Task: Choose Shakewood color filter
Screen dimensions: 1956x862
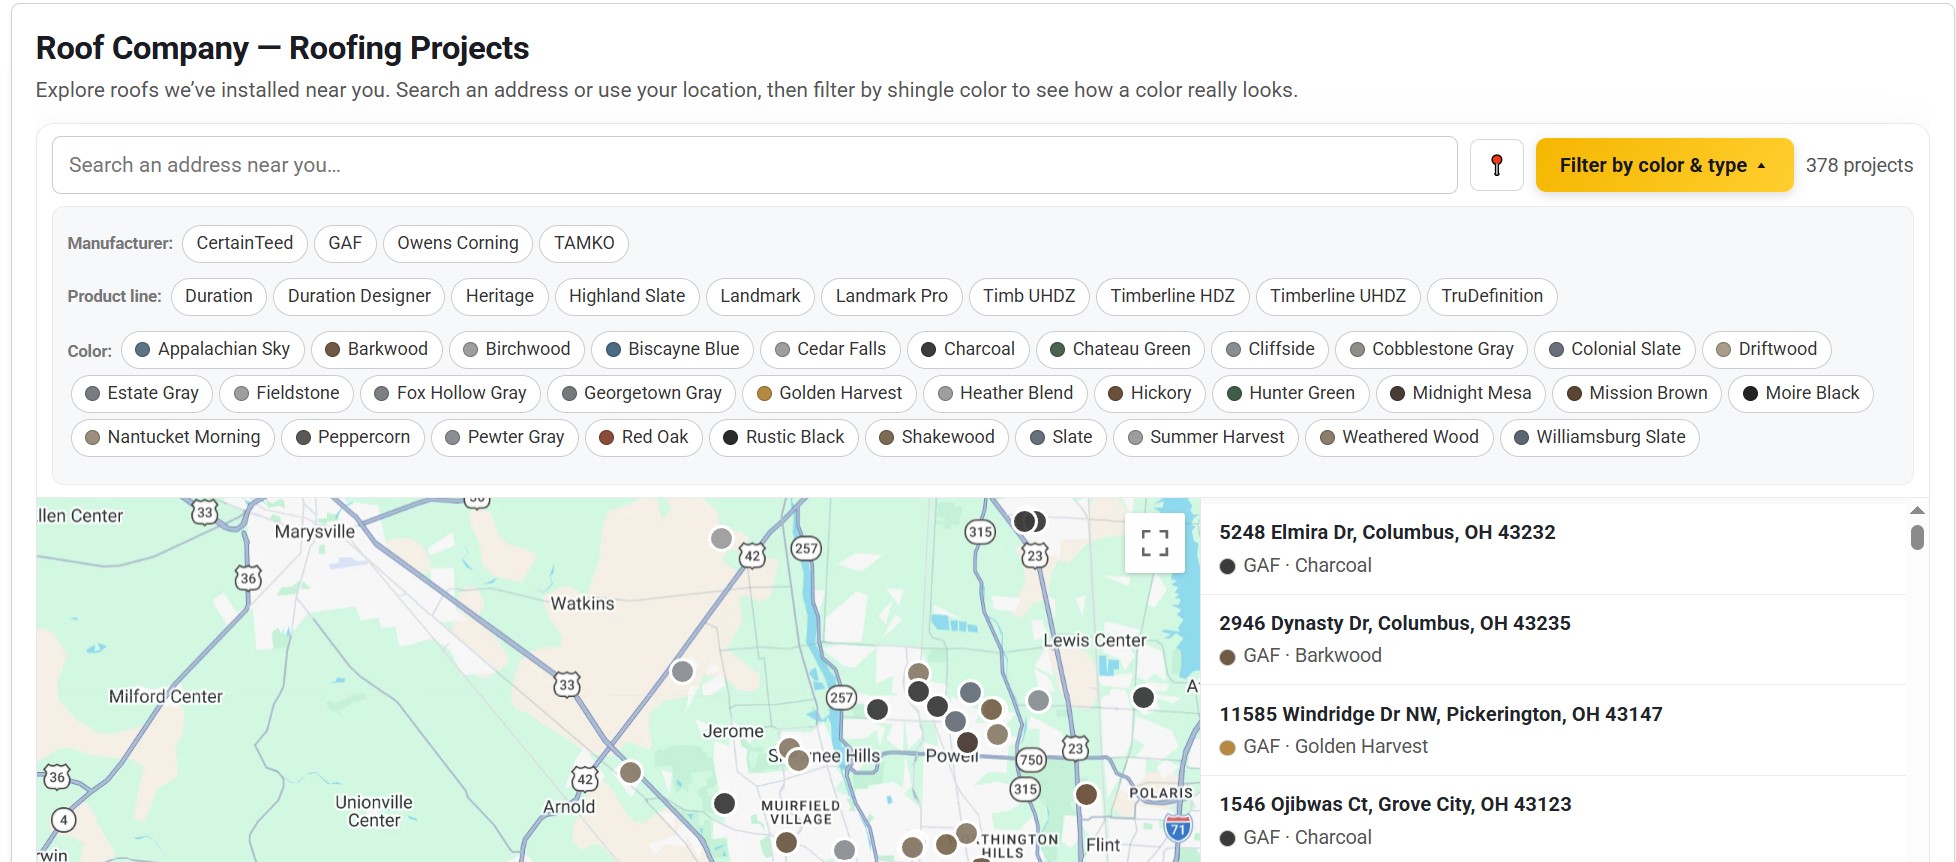Action: [x=937, y=437]
